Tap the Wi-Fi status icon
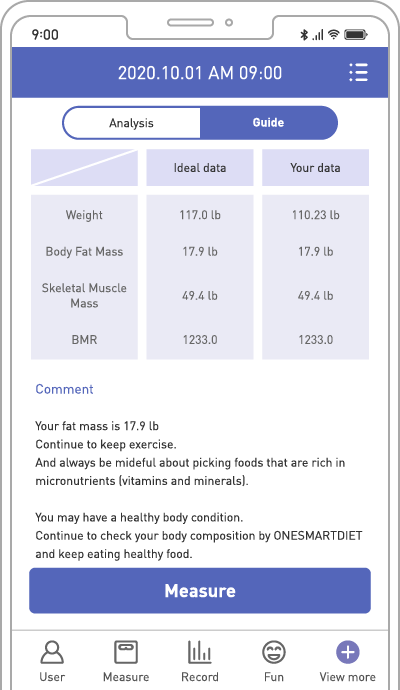 click(x=334, y=34)
